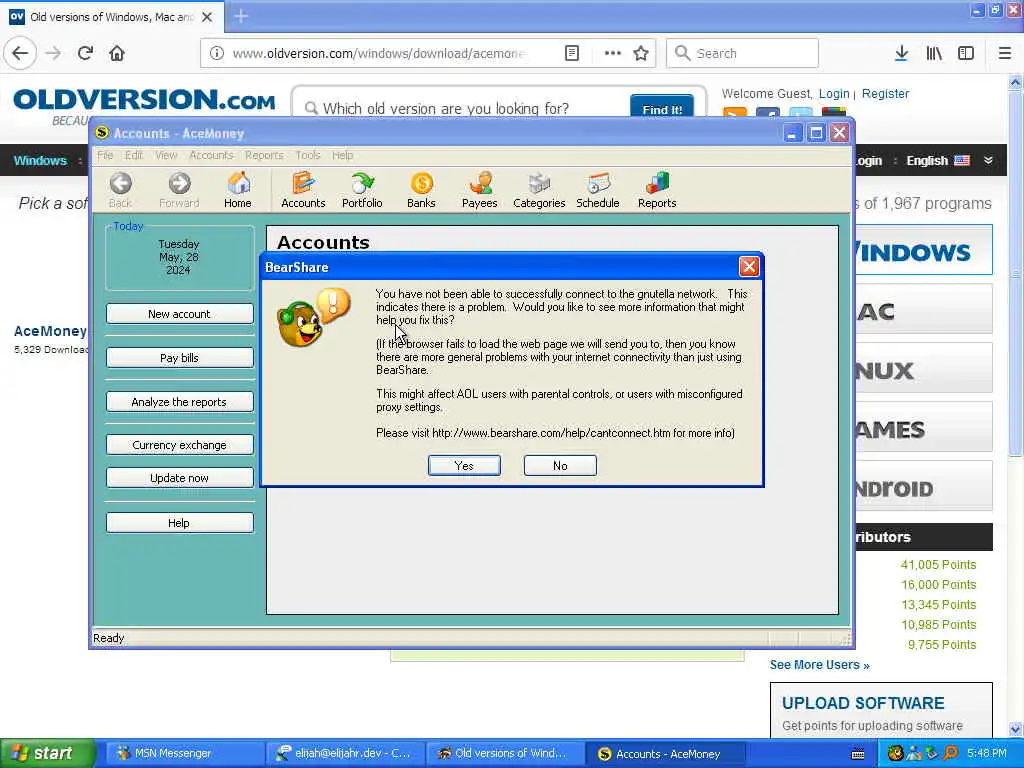Open the AceMoney File menu
This screenshot has width=1024, height=768.
point(105,155)
